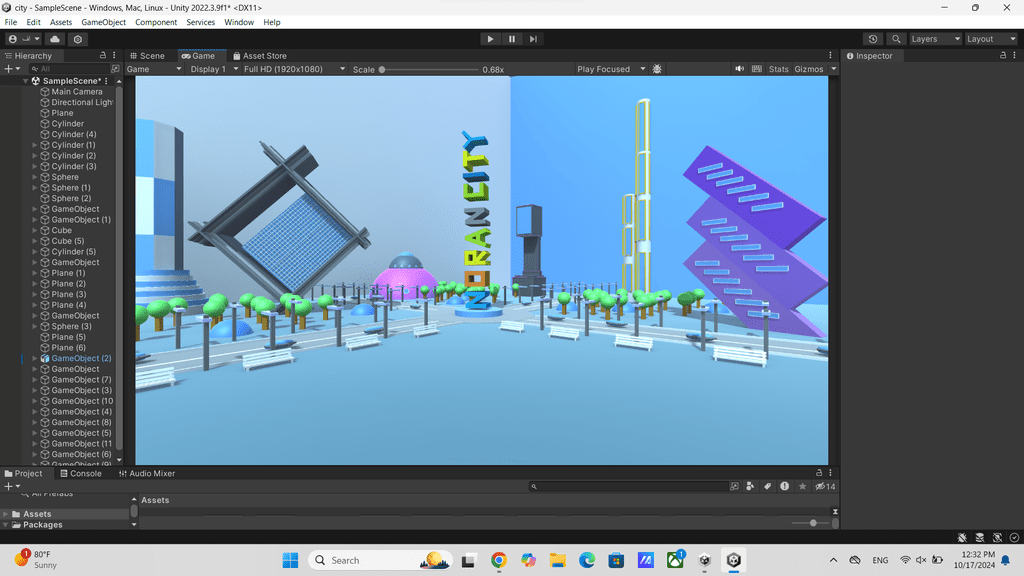Switch to the Asset Store tab

pyautogui.click(x=260, y=56)
